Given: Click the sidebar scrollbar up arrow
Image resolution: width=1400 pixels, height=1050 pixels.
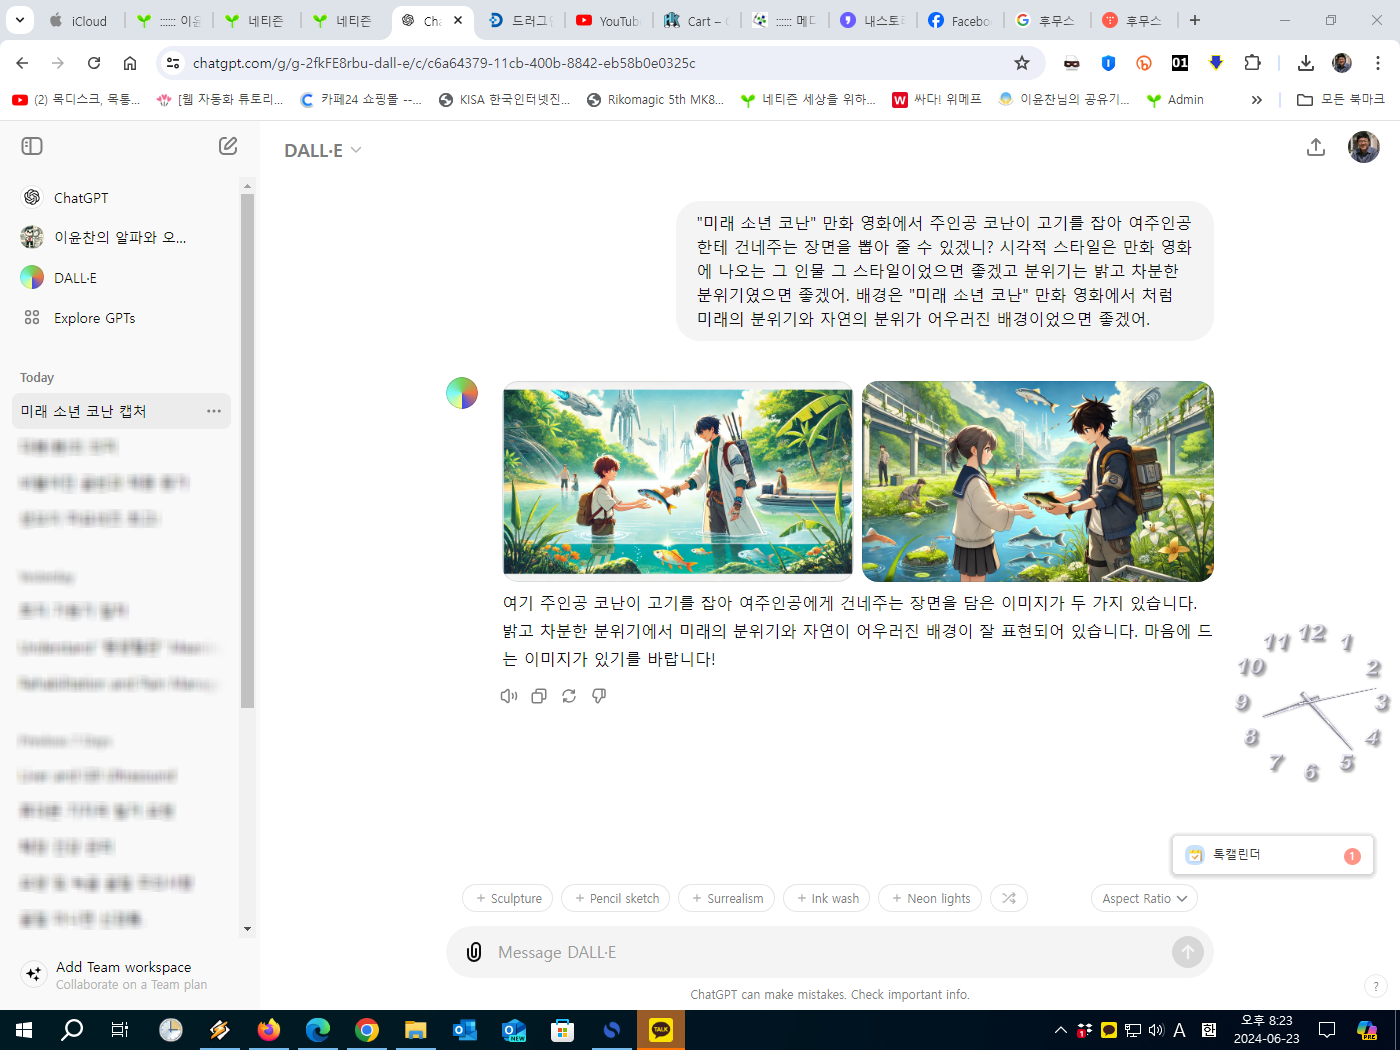Looking at the screenshot, I should click(x=248, y=186).
